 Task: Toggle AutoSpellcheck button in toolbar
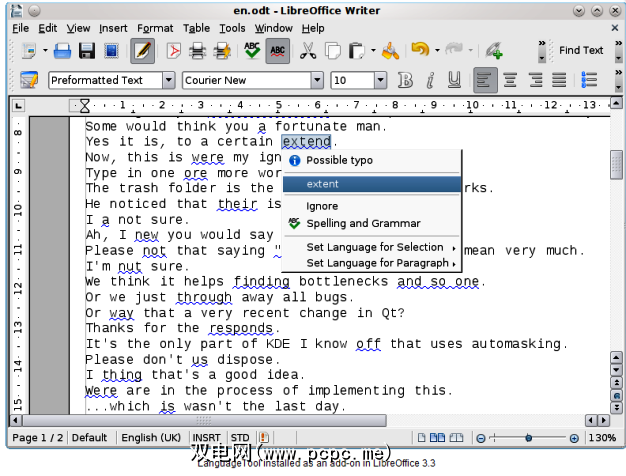pos(278,50)
